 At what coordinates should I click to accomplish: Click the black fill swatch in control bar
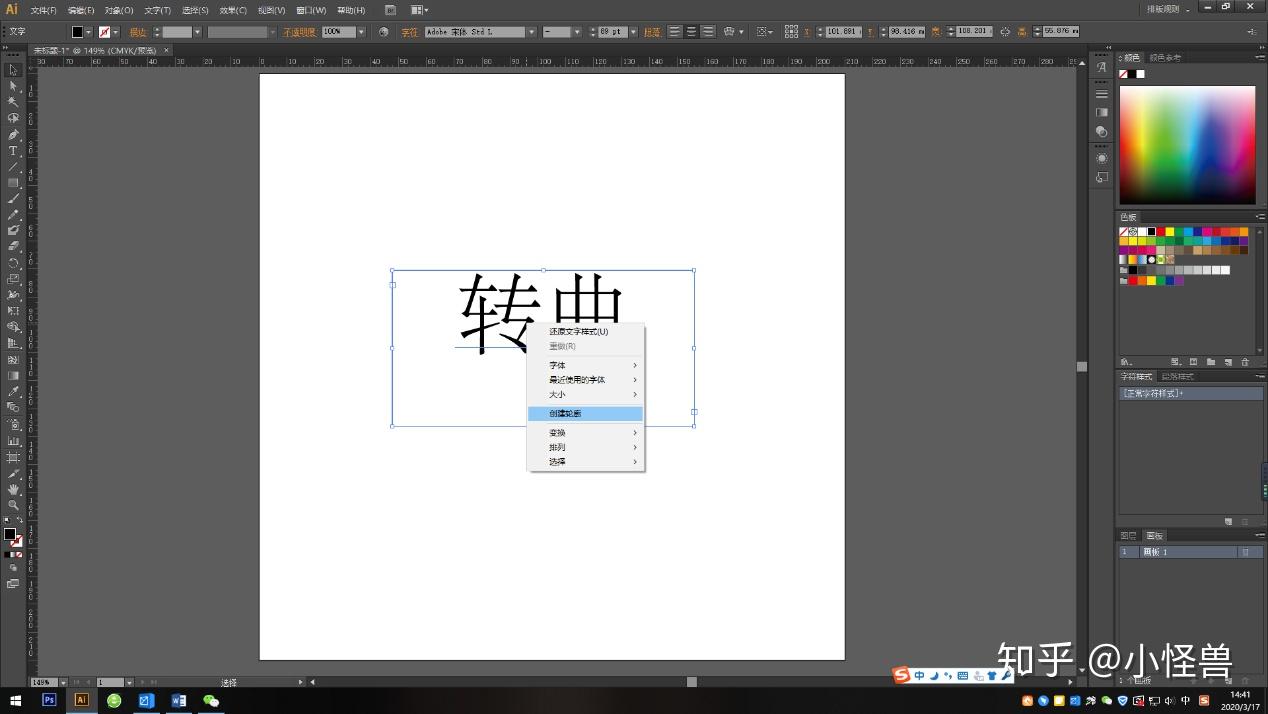coord(77,32)
